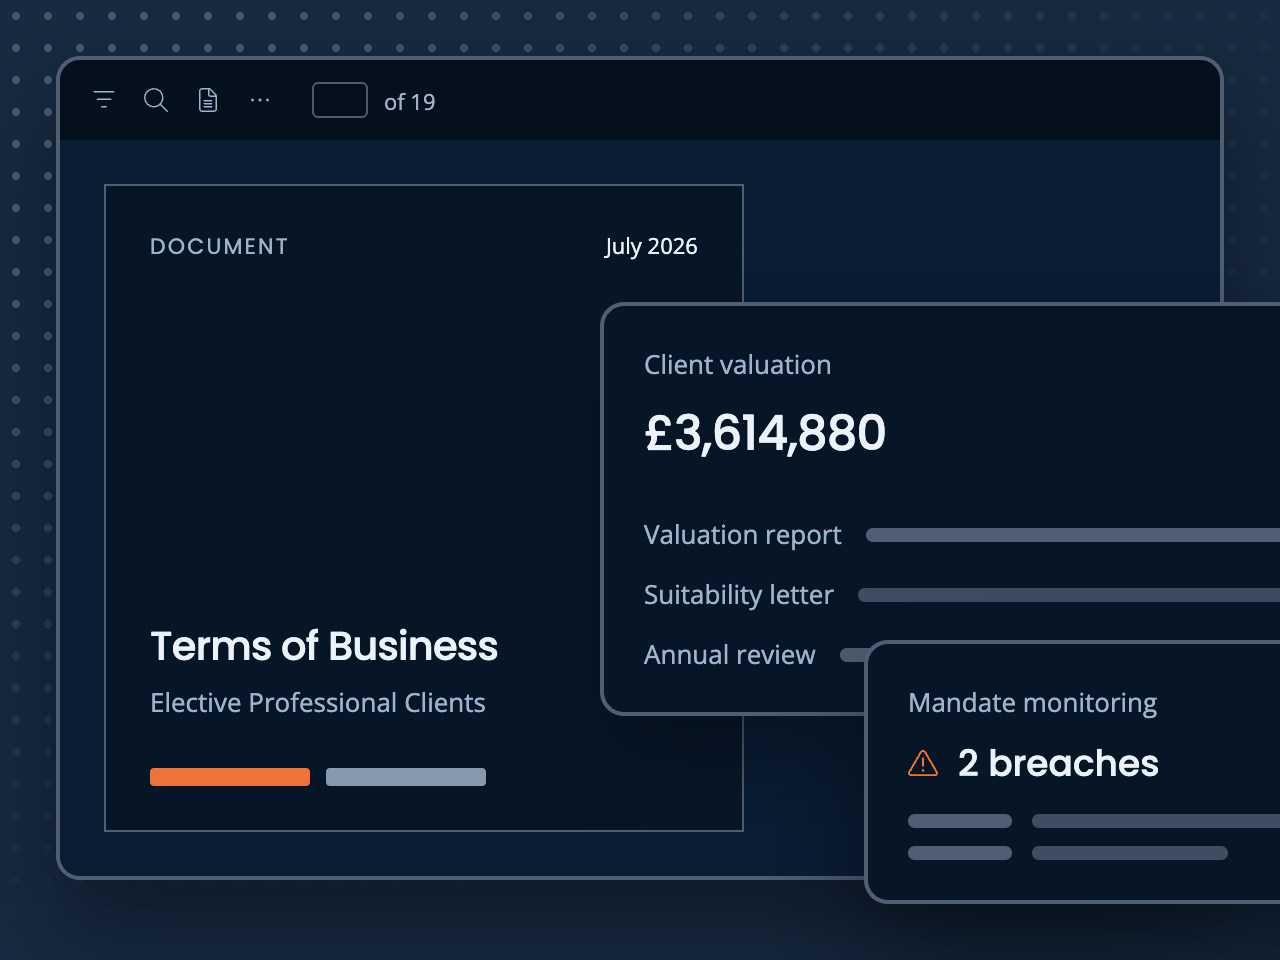Select the Client valuation heading
This screenshot has height=960, width=1280.
(737, 365)
